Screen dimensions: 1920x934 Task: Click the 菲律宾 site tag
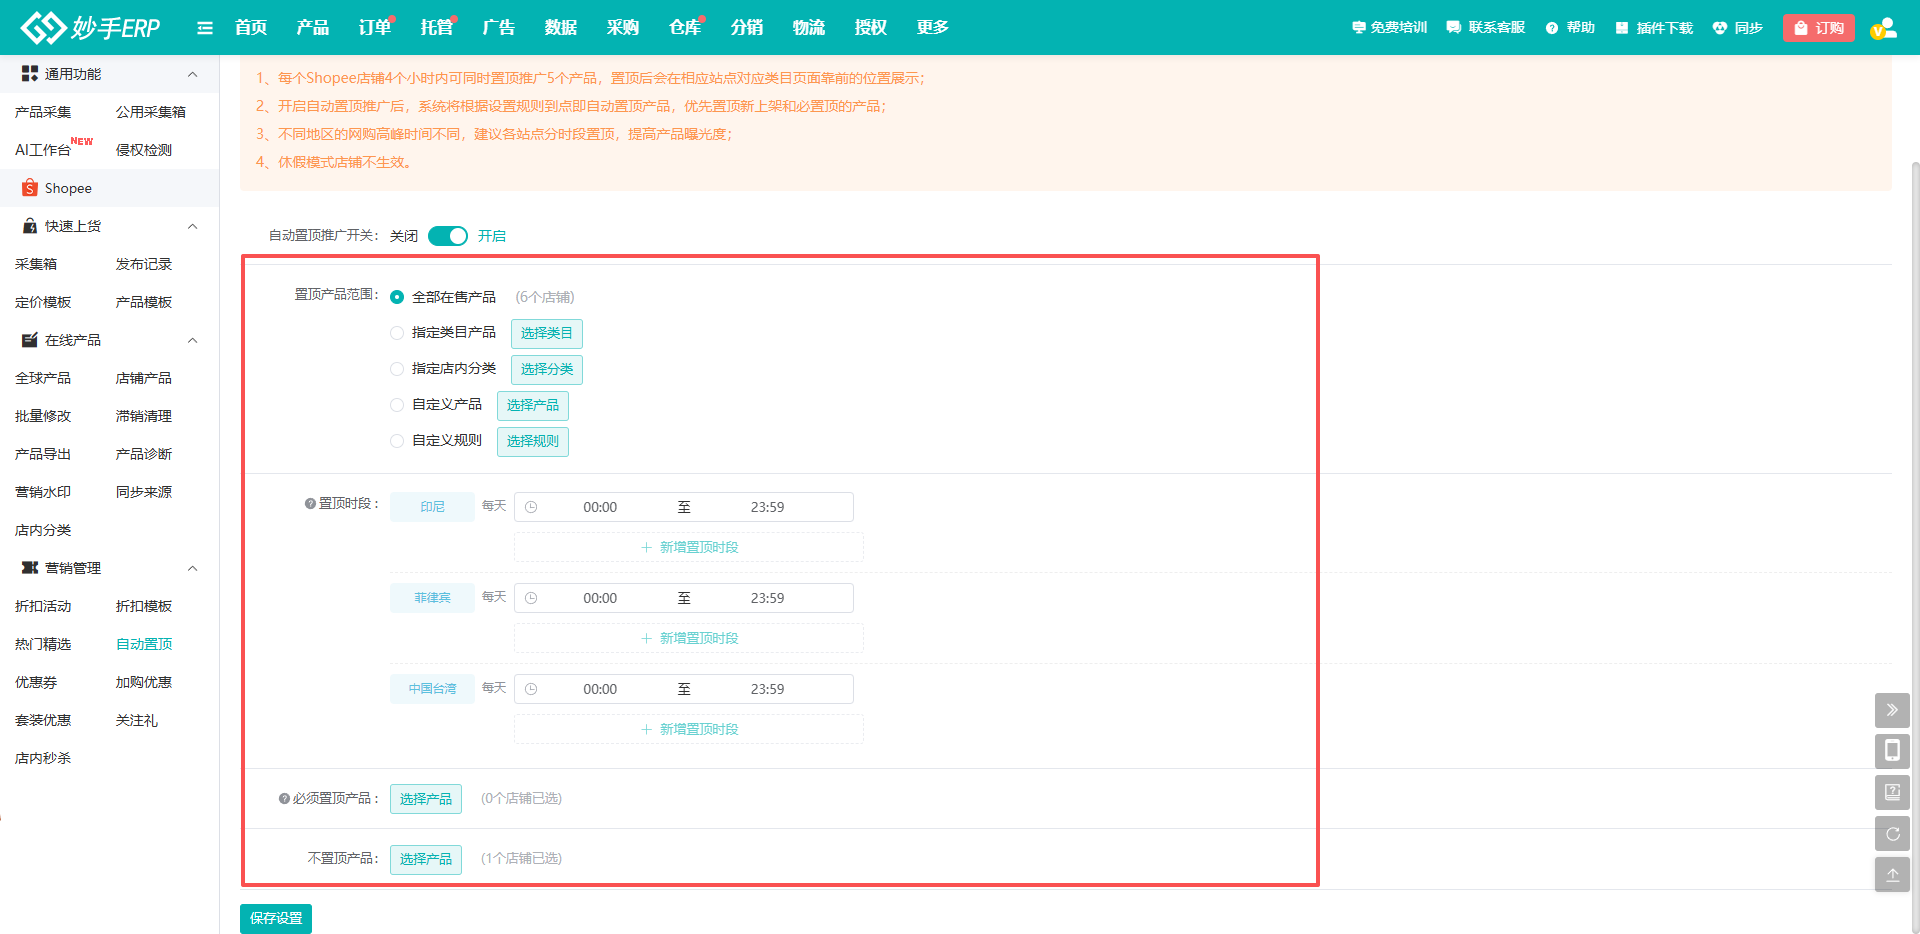(x=432, y=598)
